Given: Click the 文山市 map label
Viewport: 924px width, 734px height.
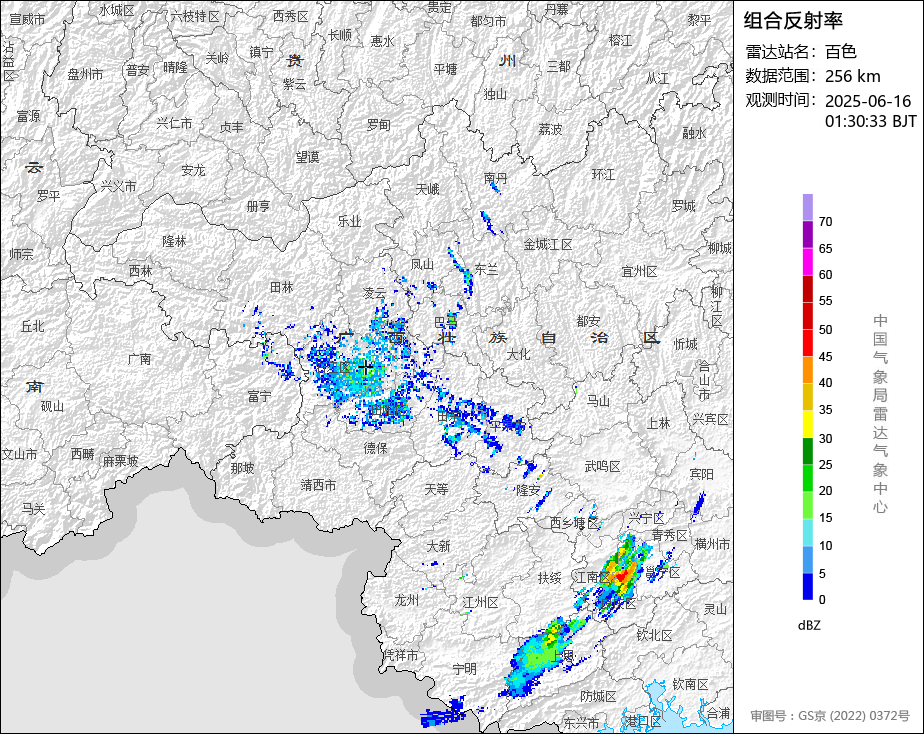Looking at the screenshot, I should (19, 454).
